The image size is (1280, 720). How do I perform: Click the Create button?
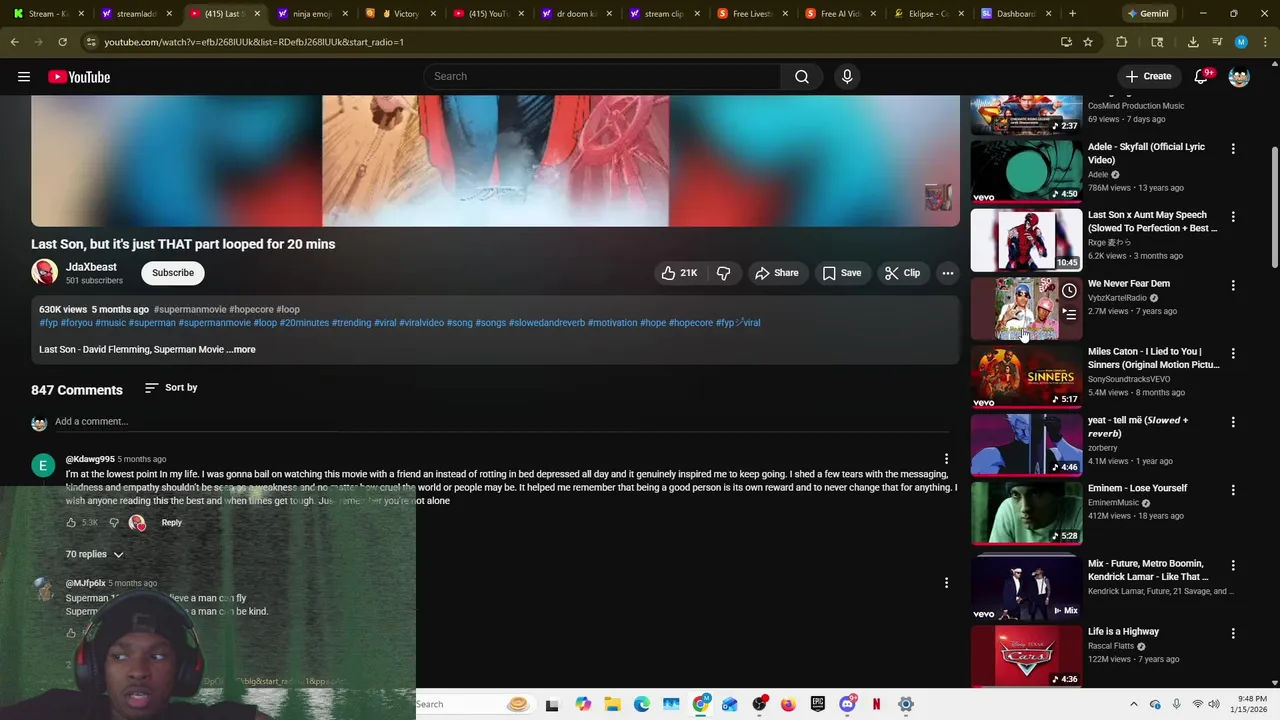pos(1148,77)
